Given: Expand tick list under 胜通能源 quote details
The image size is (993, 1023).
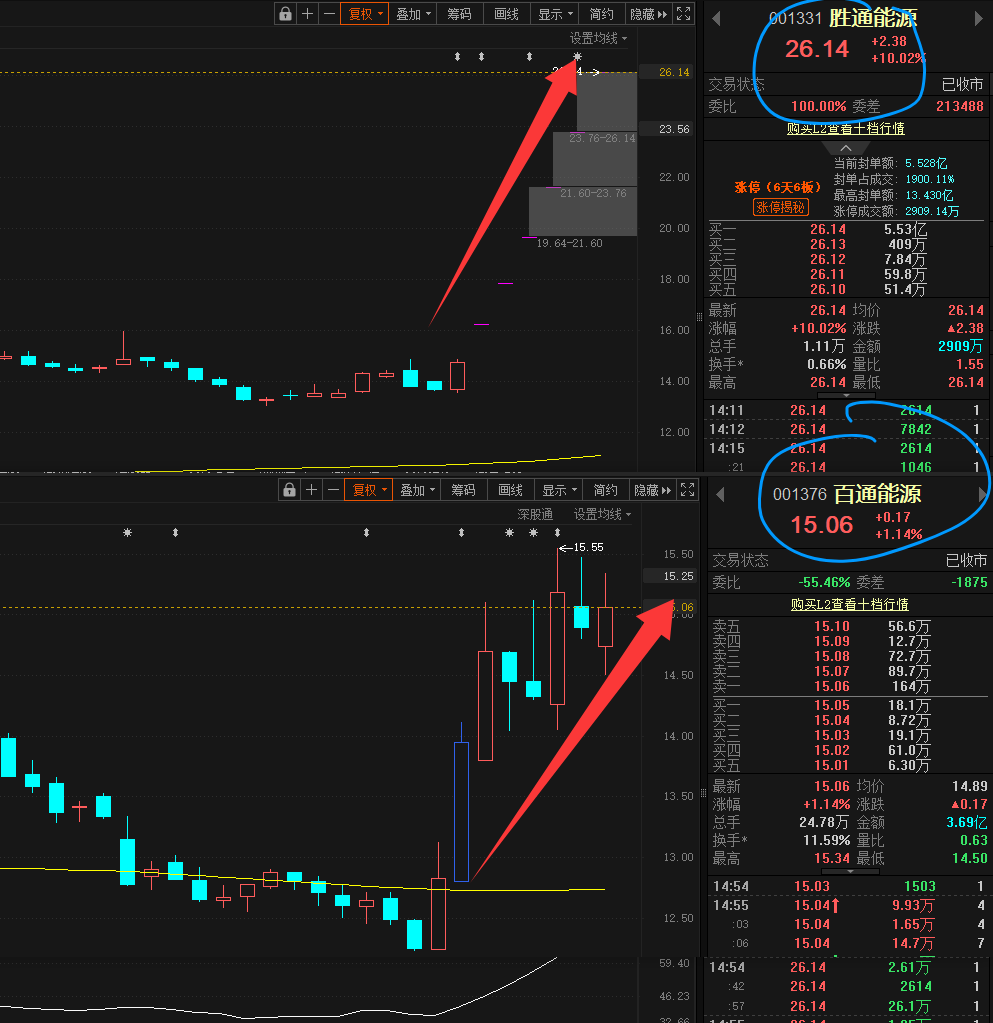Looking at the screenshot, I should click(846, 396).
